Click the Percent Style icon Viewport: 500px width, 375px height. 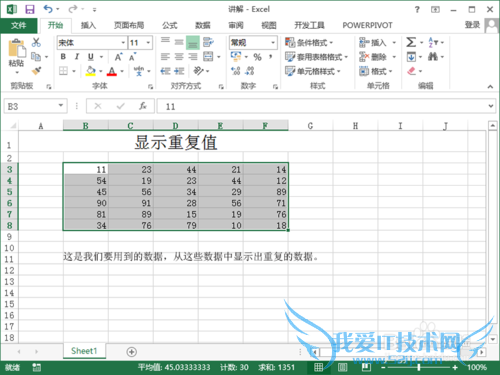tap(257, 57)
